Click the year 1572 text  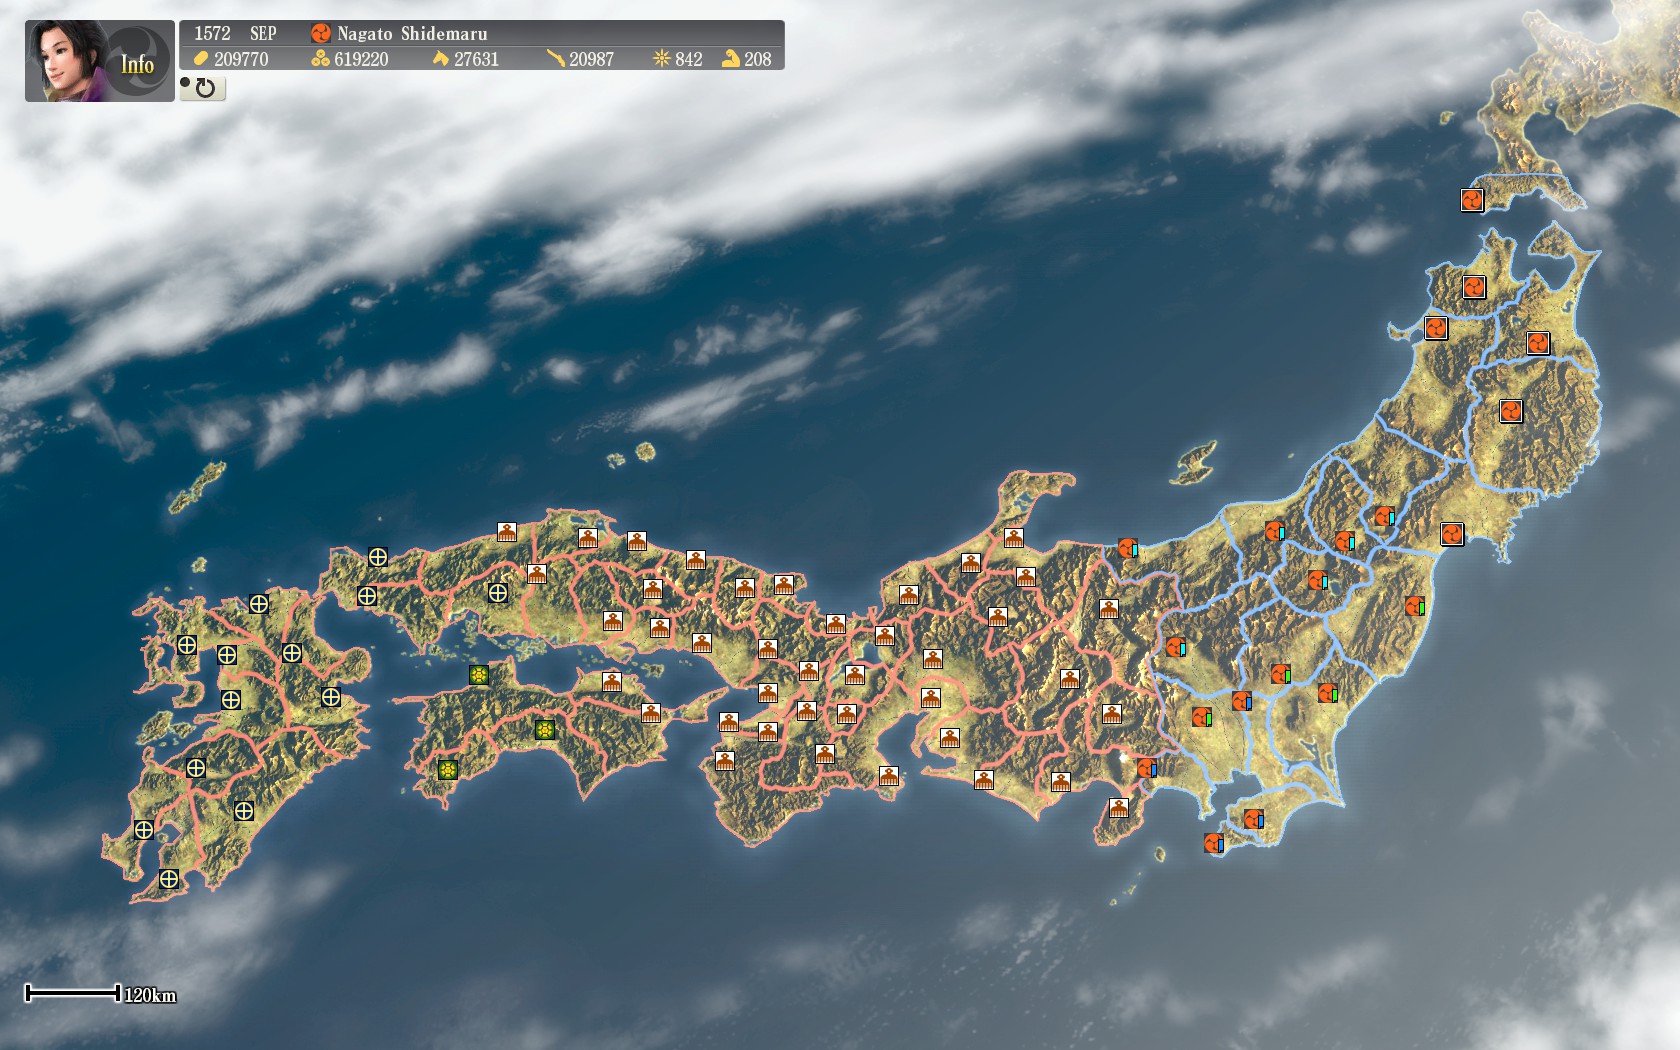212,33
